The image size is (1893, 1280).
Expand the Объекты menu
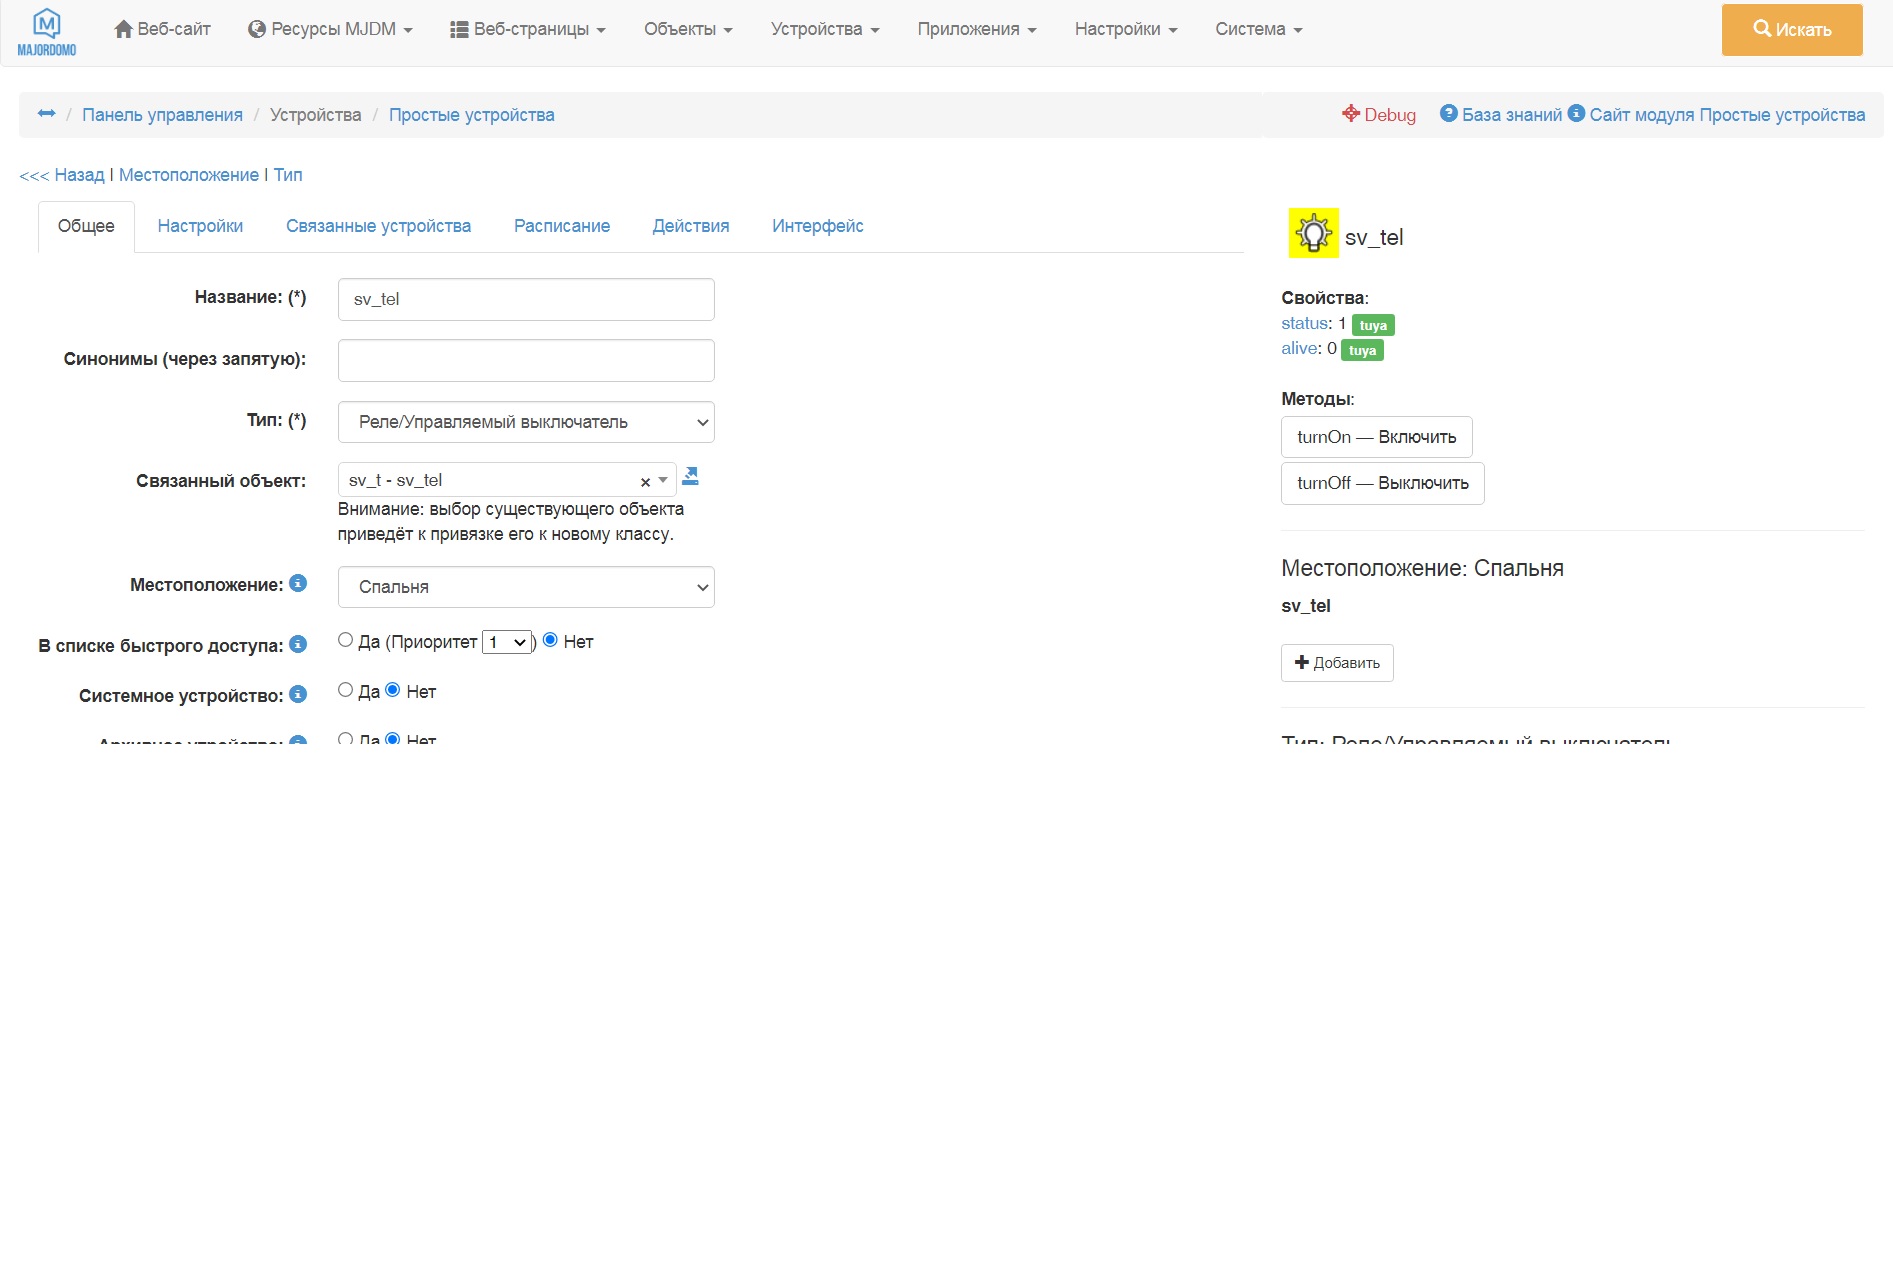pyautogui.click(x=688, y=30)
